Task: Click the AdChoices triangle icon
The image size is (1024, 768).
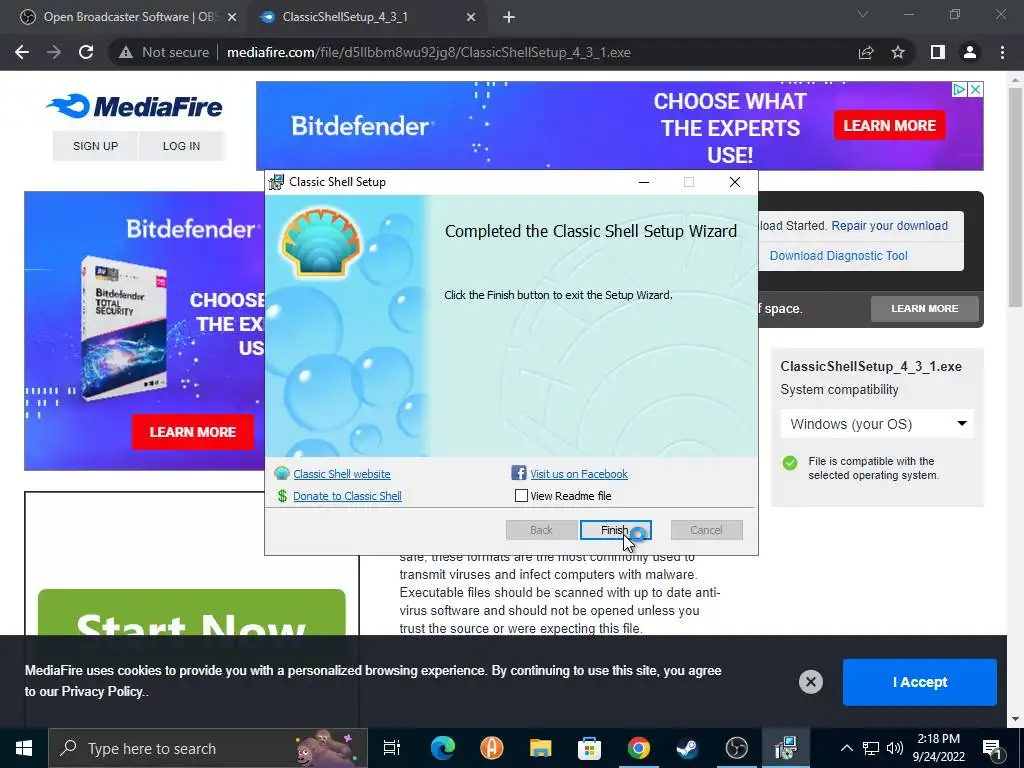Action: pyautogui.click(x=959, y=89)
